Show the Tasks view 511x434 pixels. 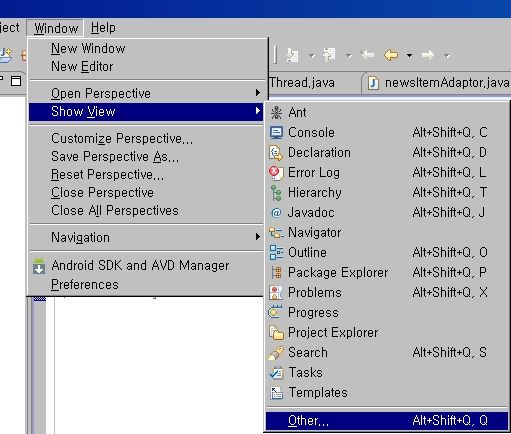click(x=387, y=372)
